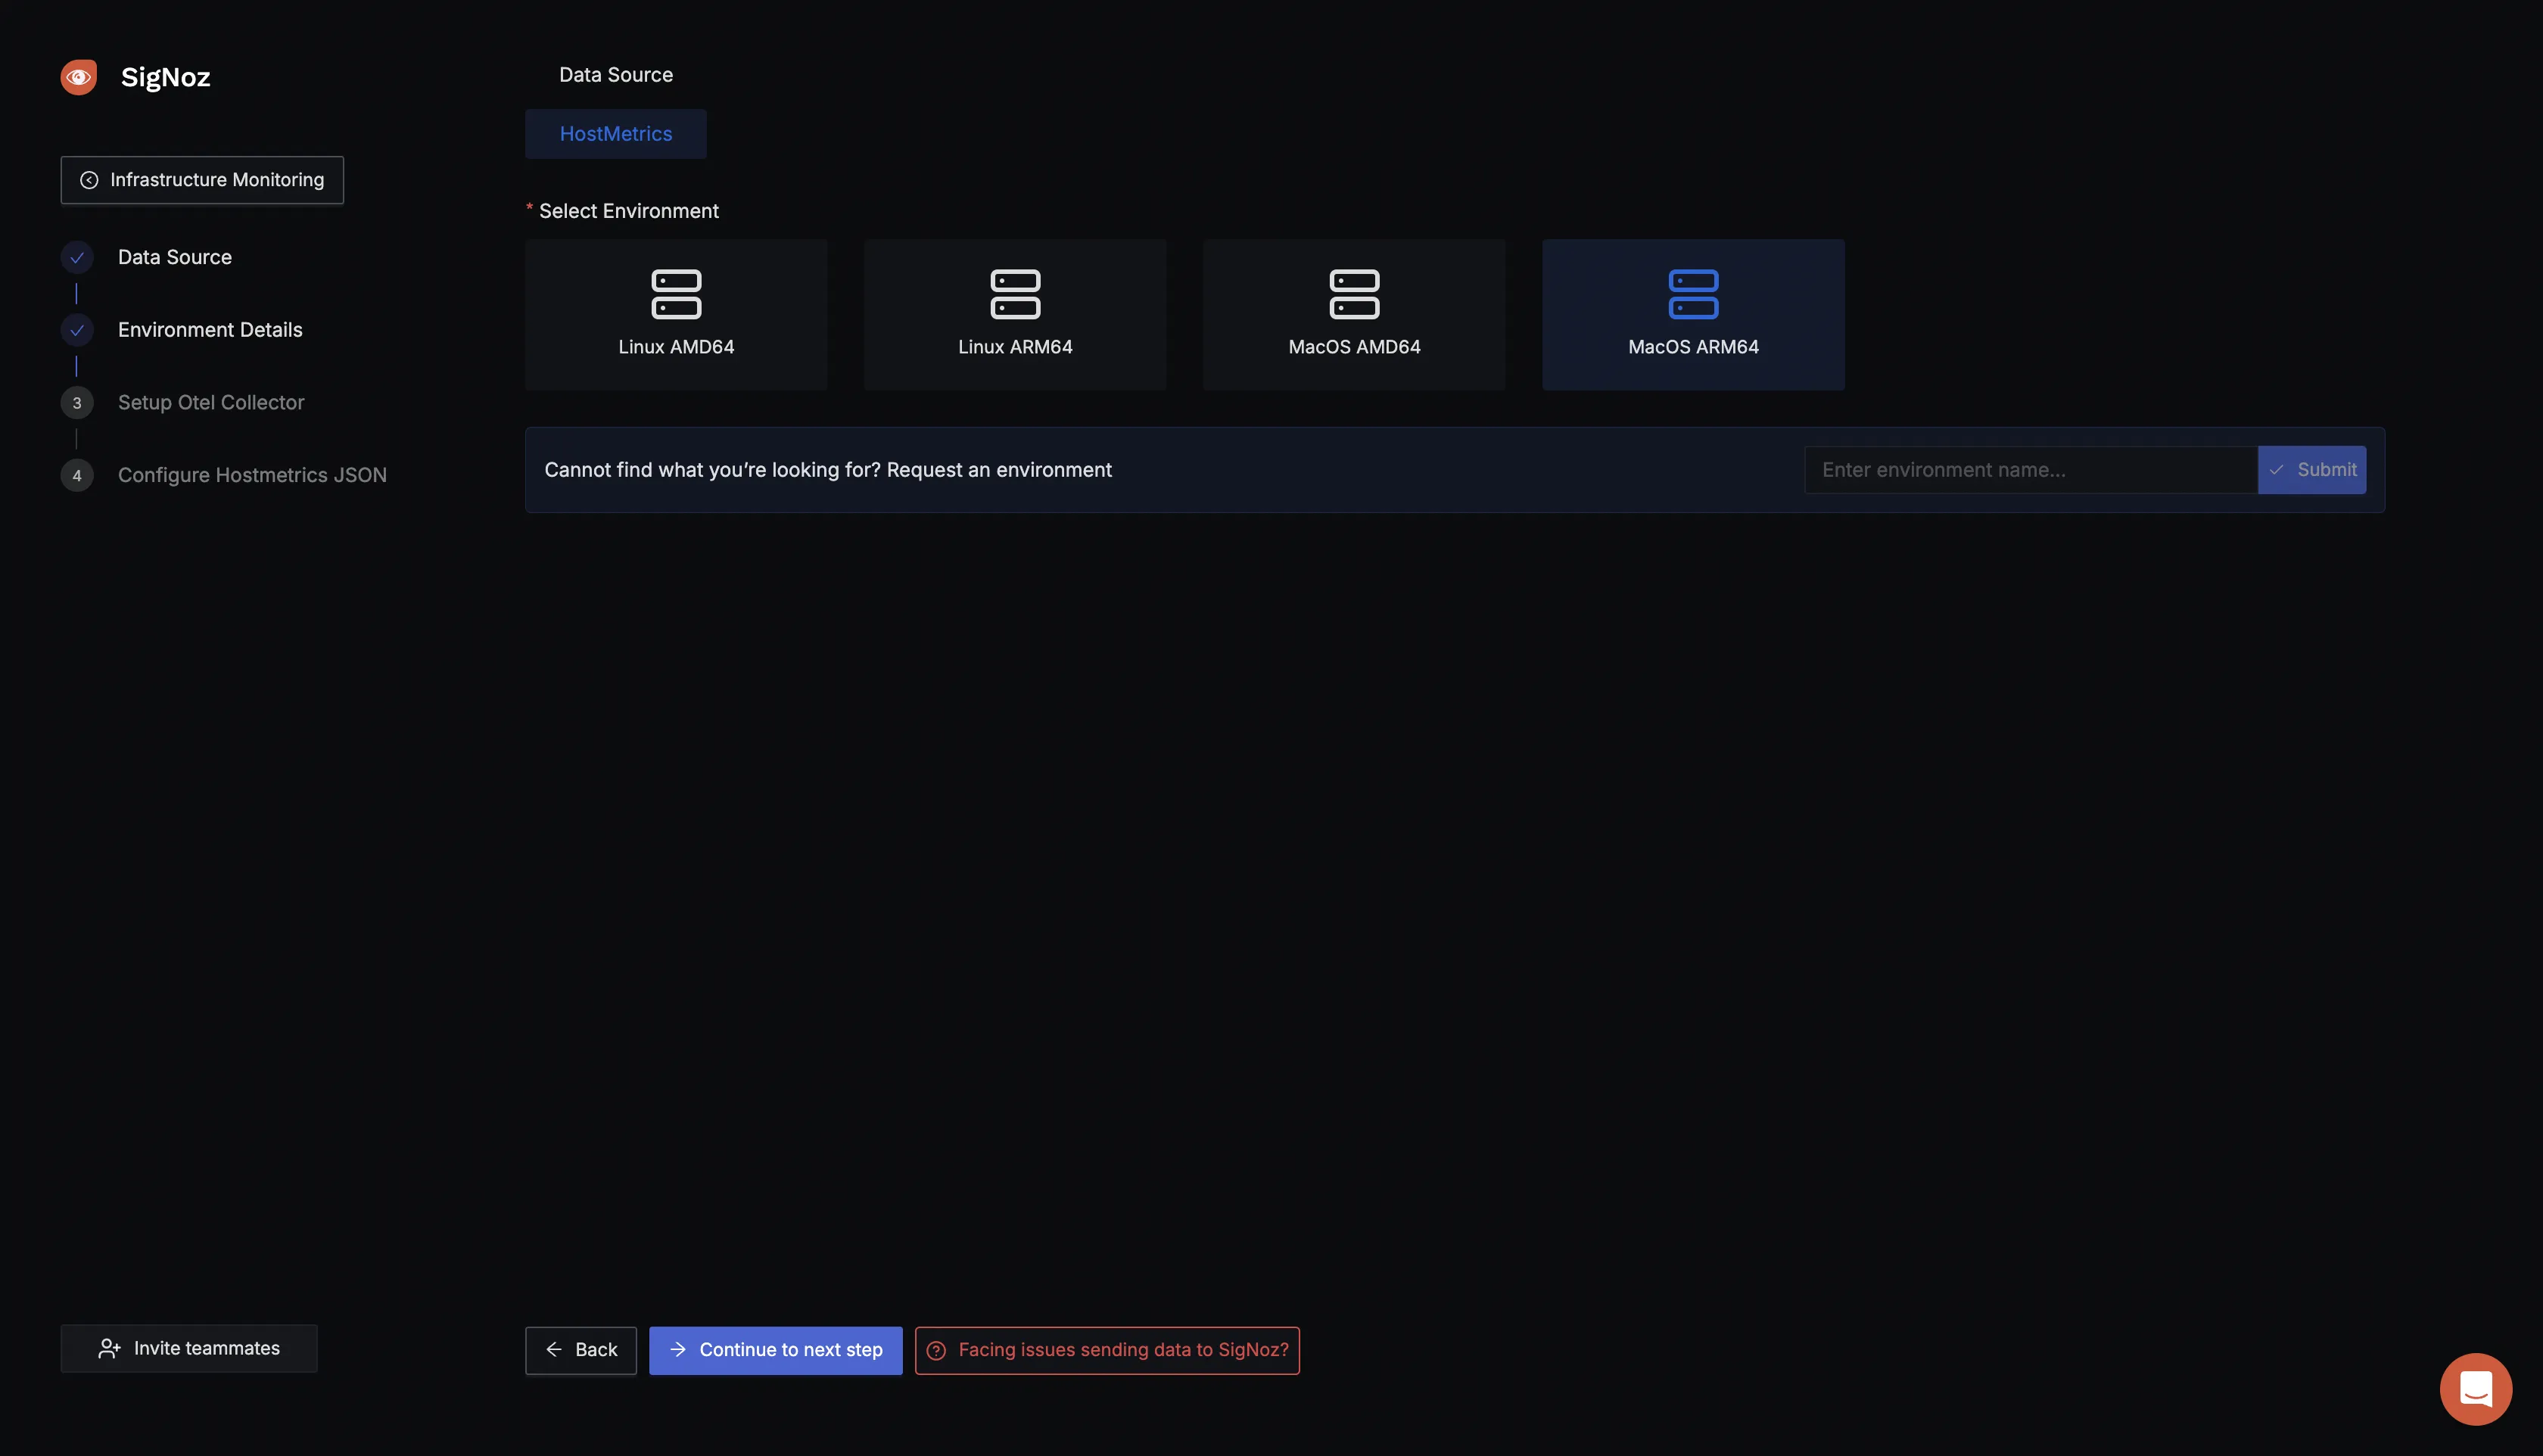Choose the Linux AMD64 environment card

coord(676,315)
